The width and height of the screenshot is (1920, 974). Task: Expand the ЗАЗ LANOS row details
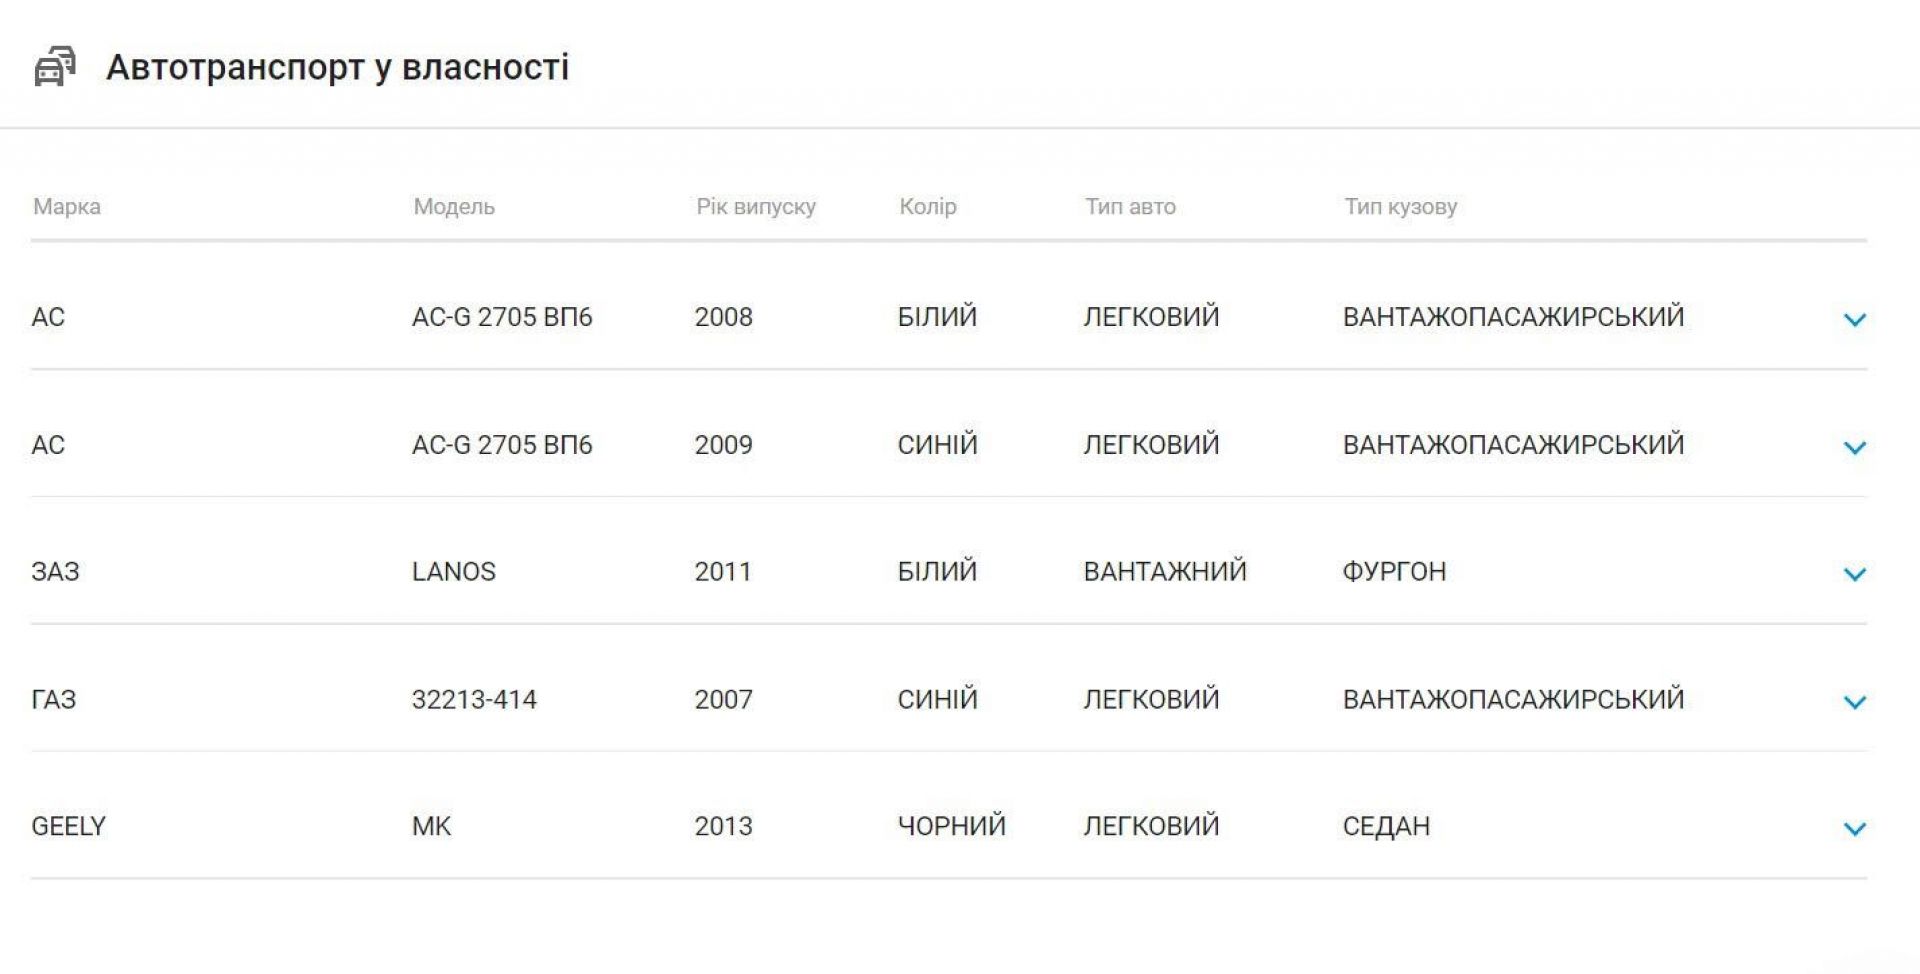click(1854, 574)
